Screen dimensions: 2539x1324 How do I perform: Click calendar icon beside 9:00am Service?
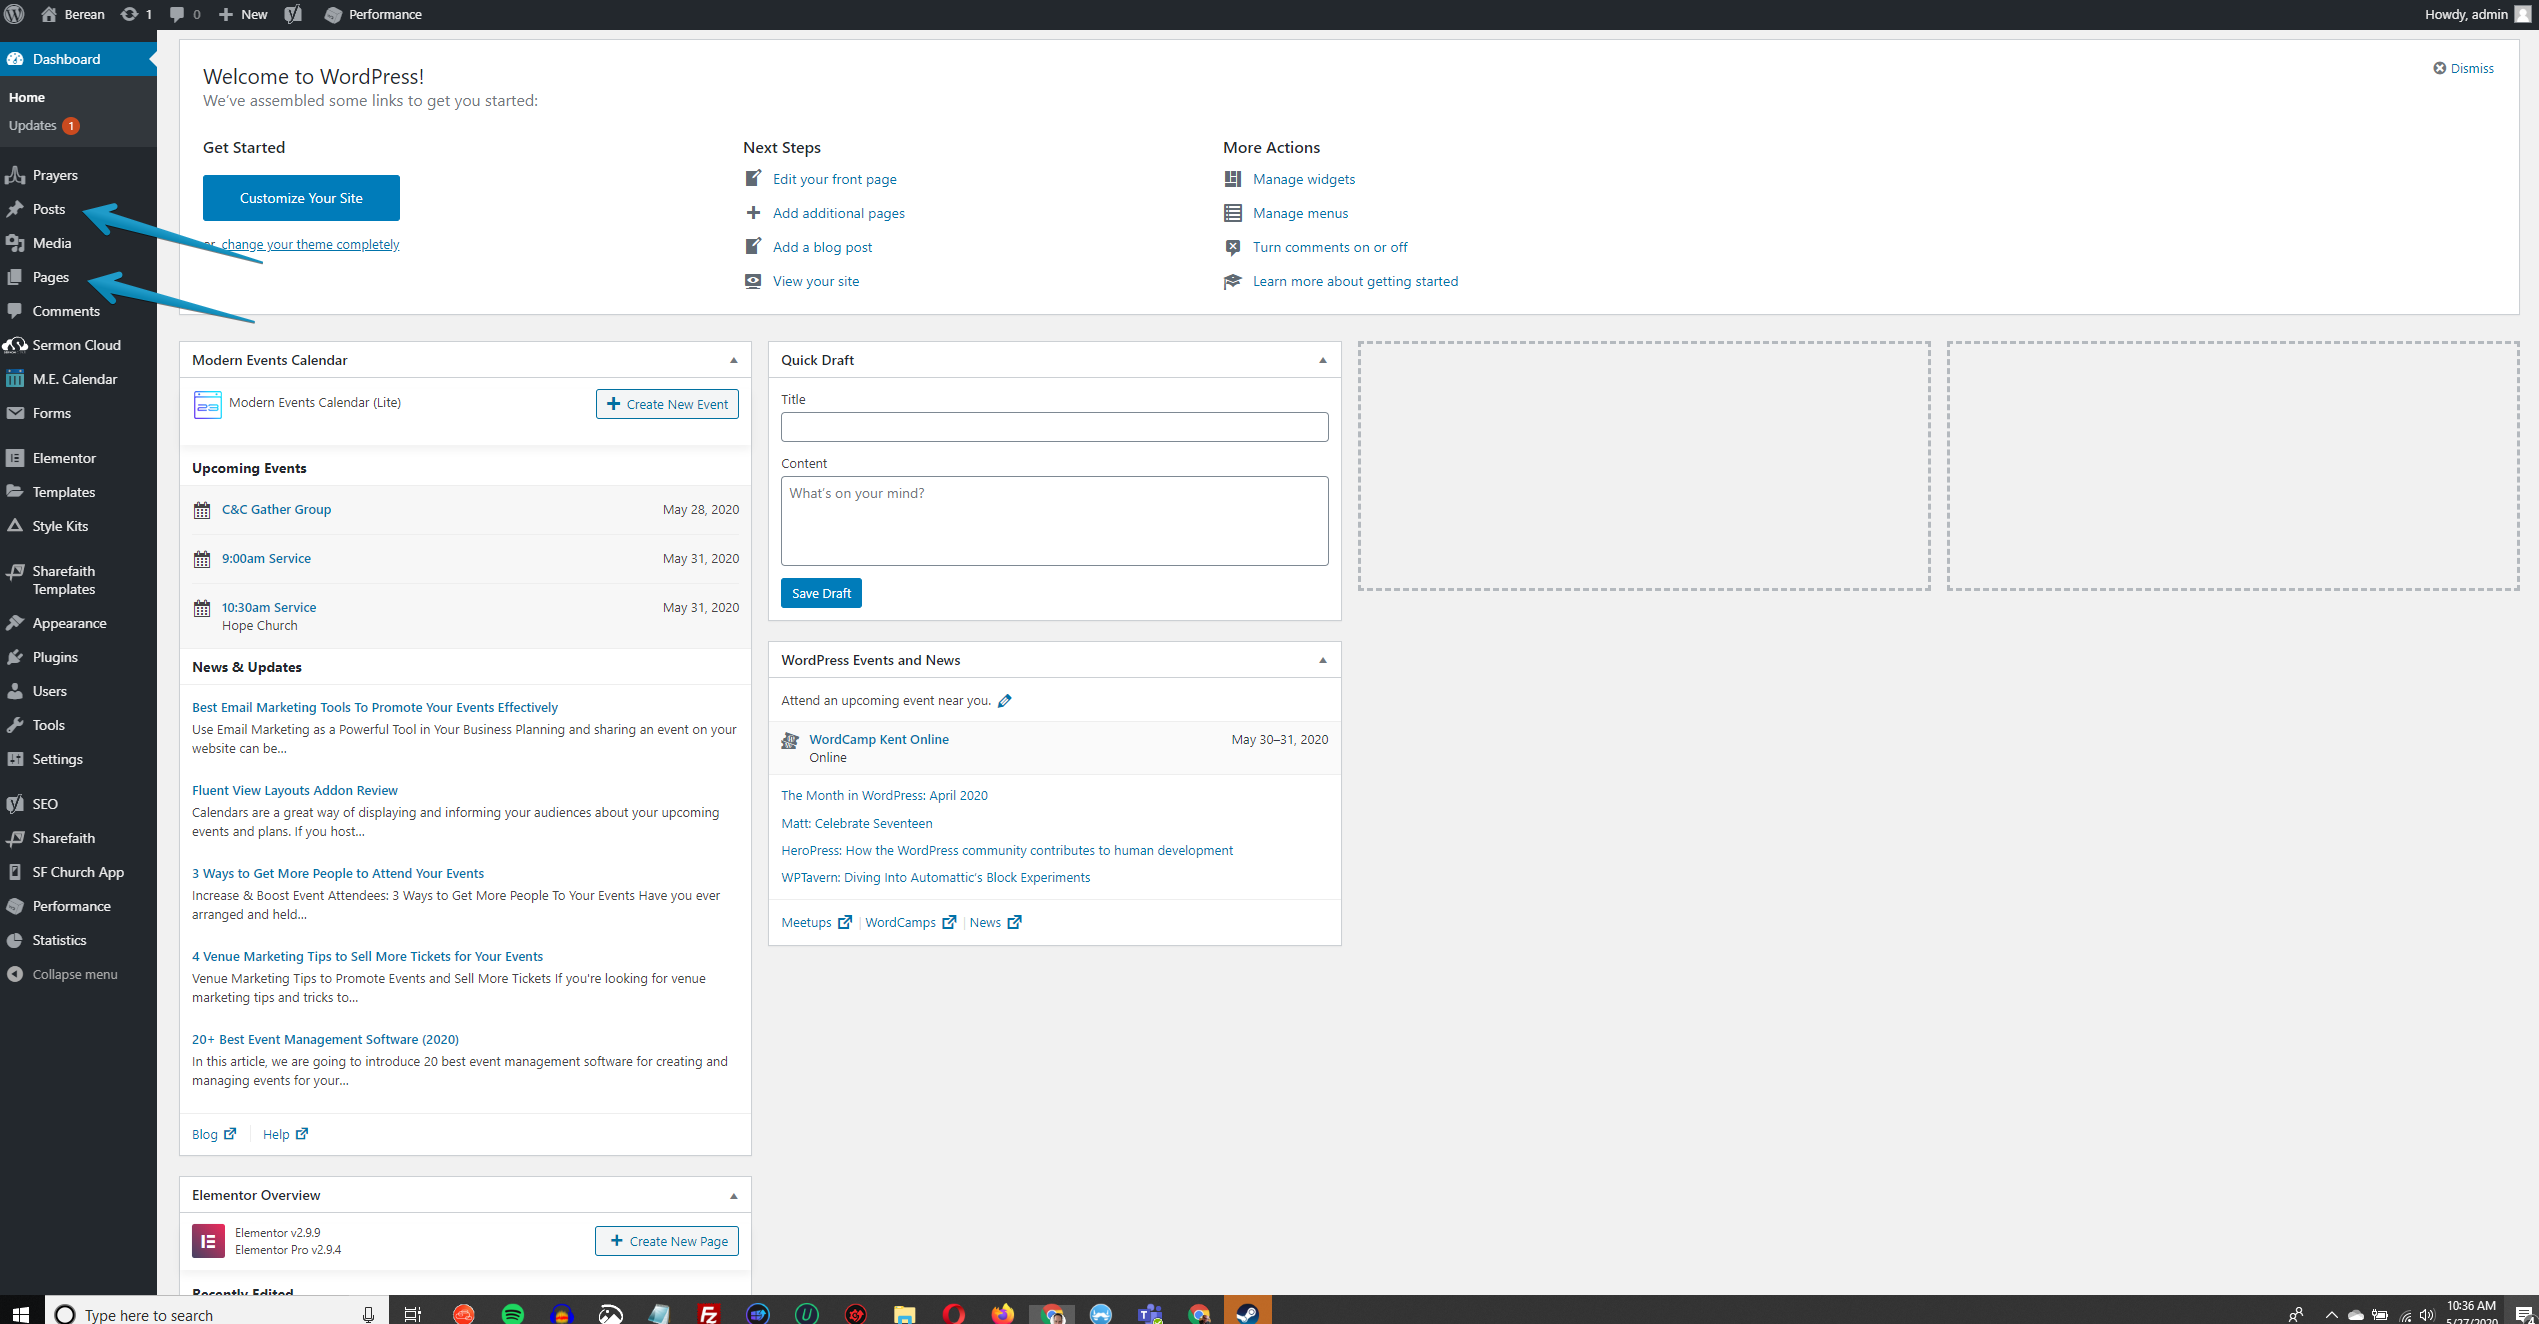(x=202, y=559)
